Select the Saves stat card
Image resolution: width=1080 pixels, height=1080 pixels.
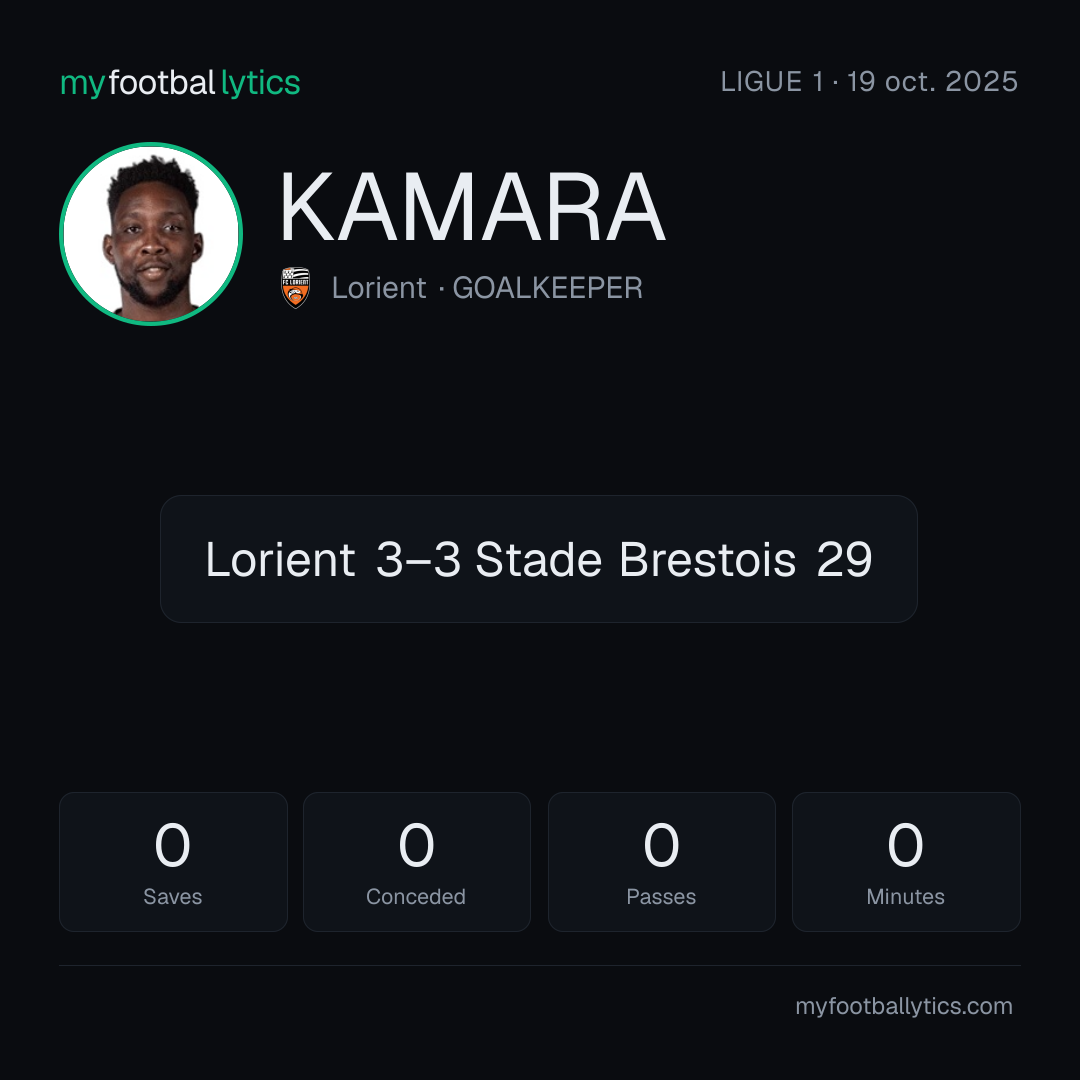(x=173, y=862)
